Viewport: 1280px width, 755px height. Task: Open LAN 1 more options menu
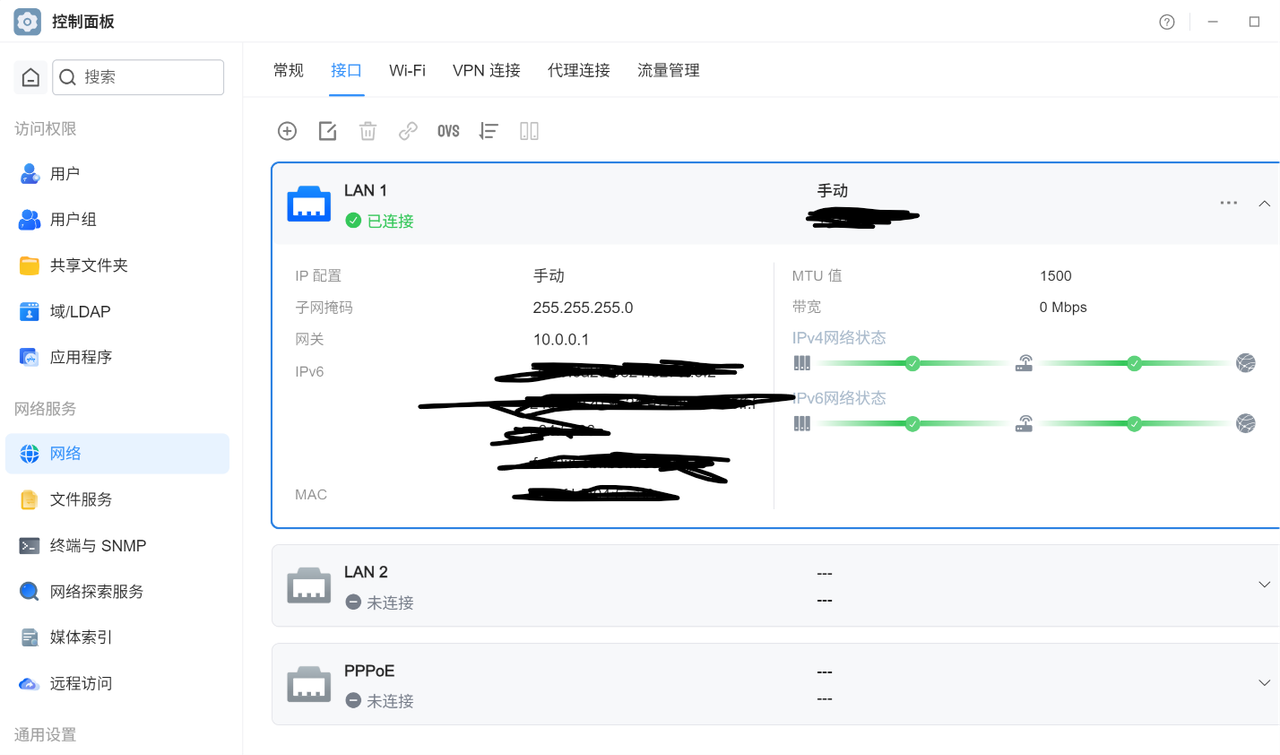click(1229, 203)
